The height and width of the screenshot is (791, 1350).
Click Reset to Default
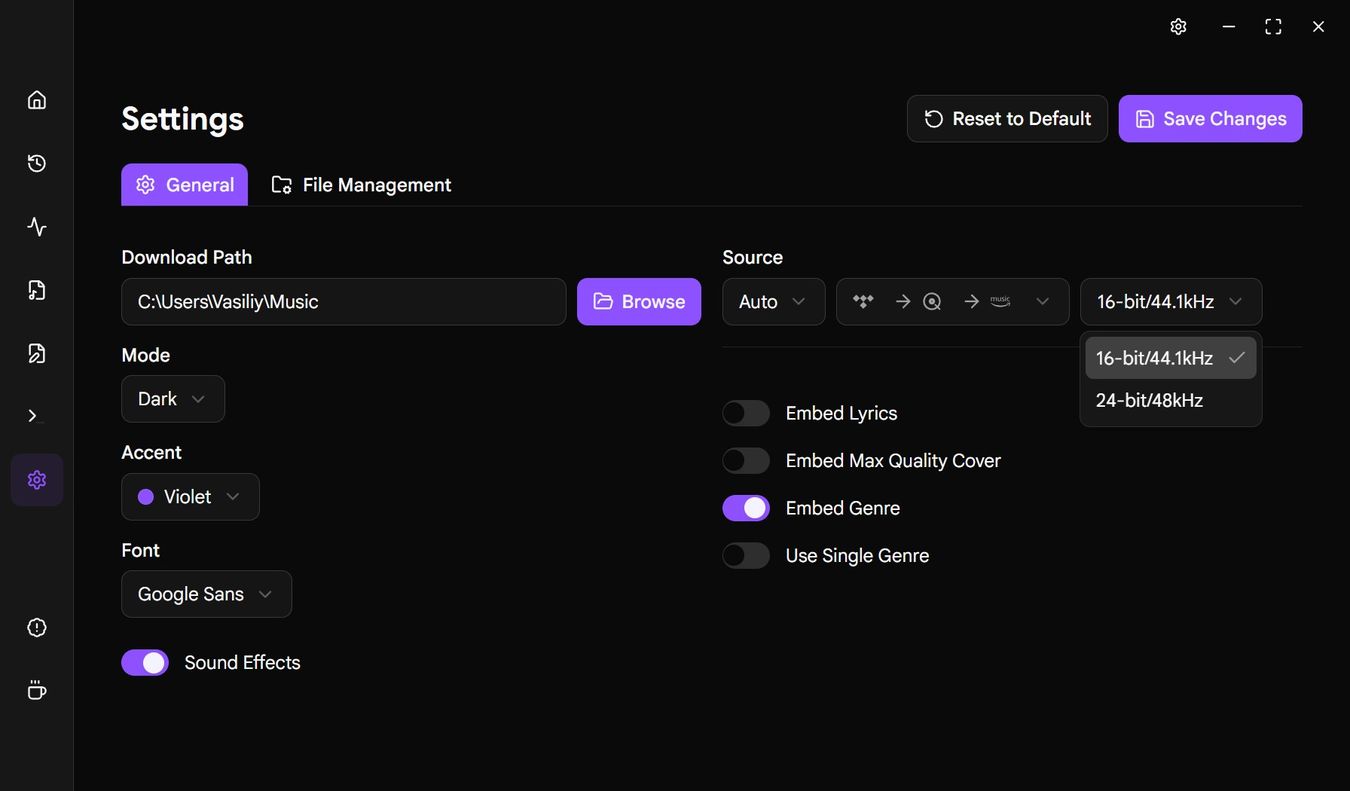pos(1007,118)
